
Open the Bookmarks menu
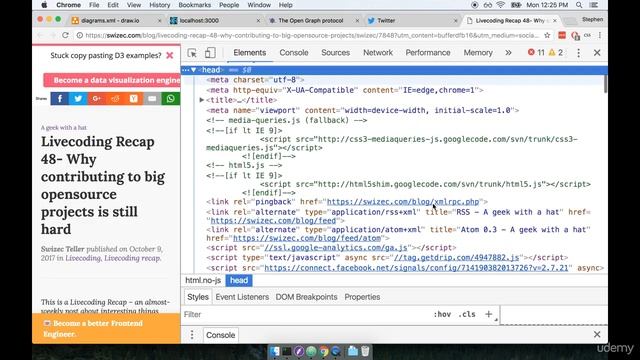coord(194,5)
